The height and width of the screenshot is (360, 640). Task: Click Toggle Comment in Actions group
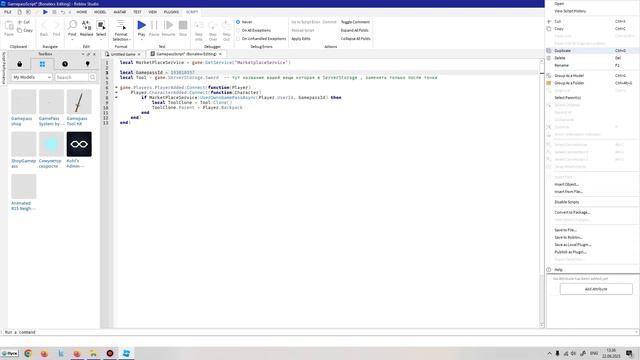point(355,22)
